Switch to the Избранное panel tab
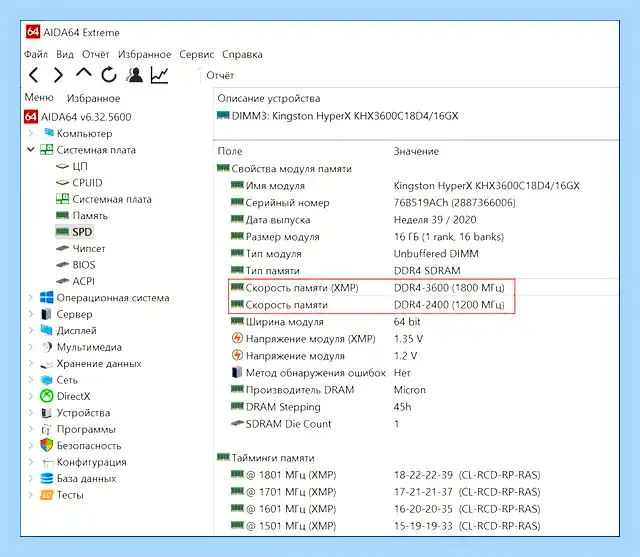 93,98
